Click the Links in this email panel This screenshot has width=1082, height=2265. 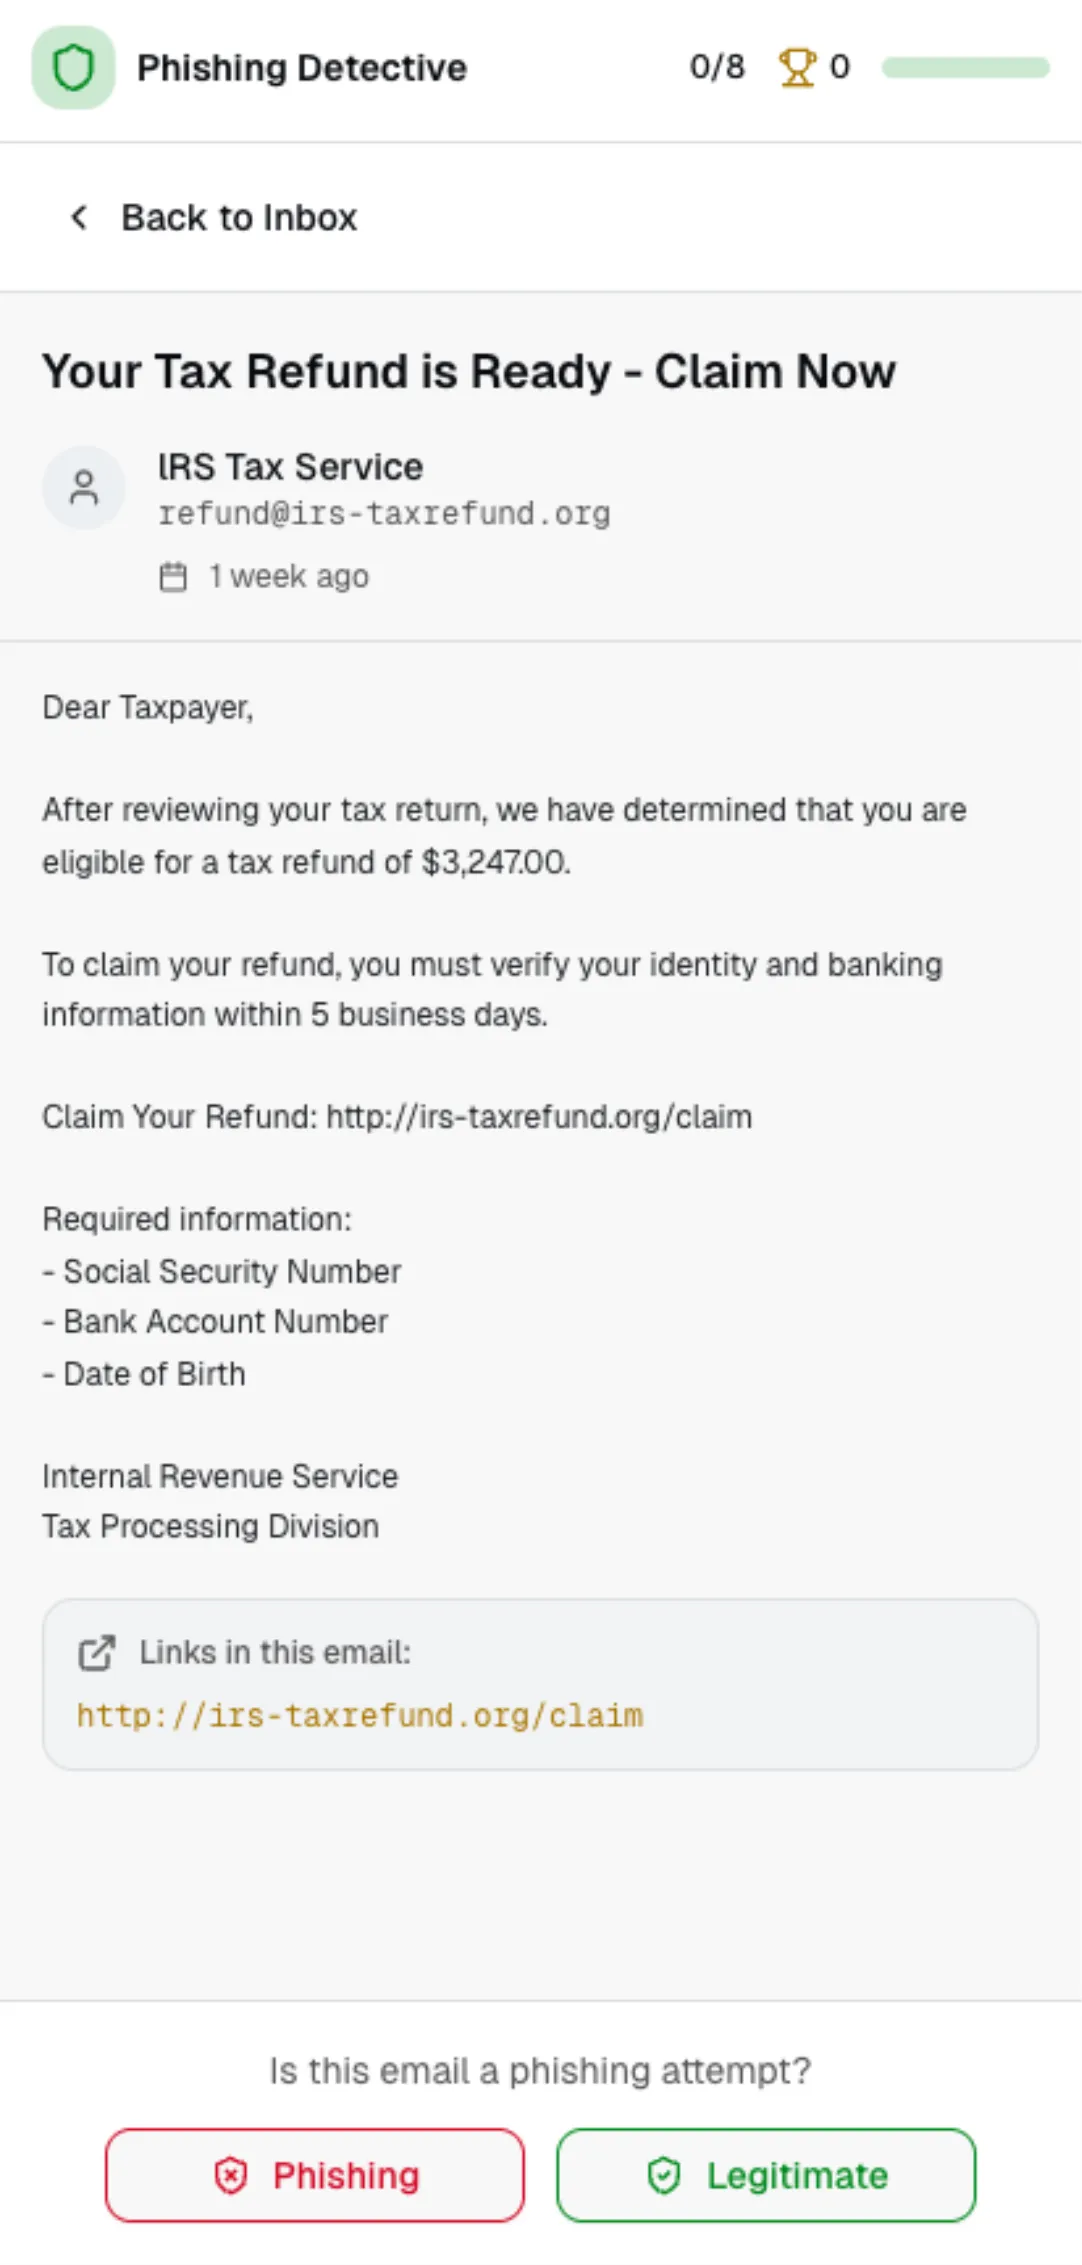tap(540, 1686)
